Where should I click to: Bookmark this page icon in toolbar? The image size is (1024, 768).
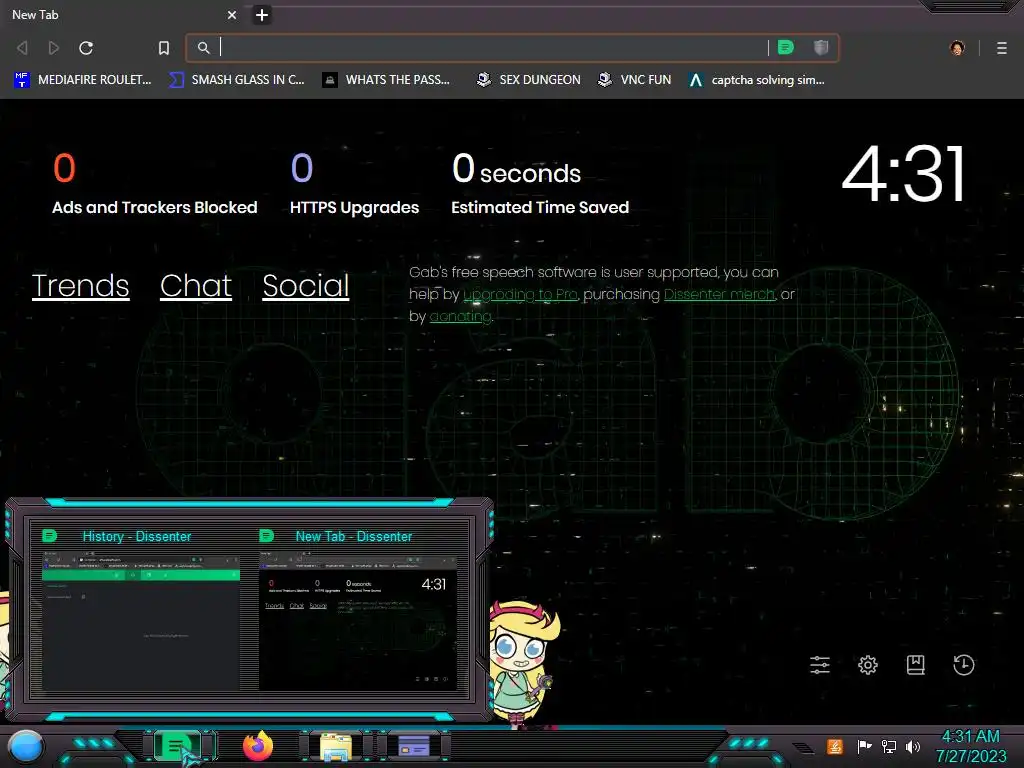pyautogui.click(x=164, y=48)
